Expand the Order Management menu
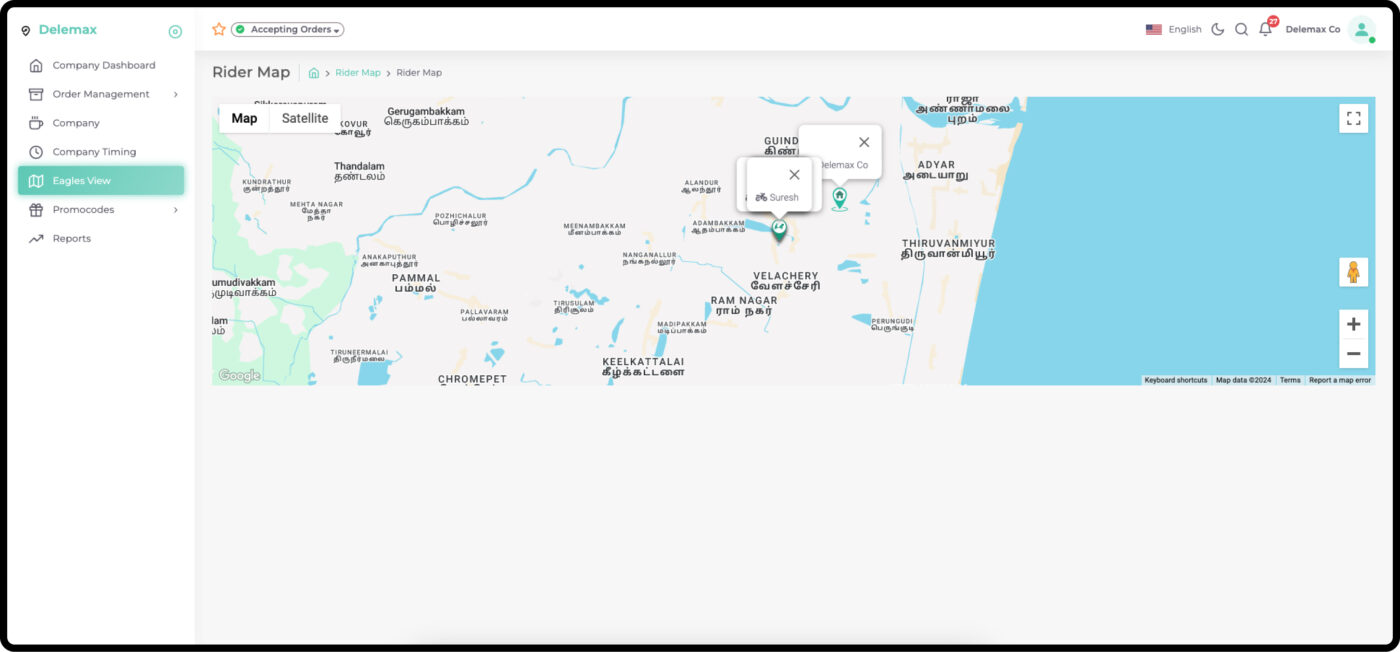This screenshot has width=1400, height=652. click(101, 94)
